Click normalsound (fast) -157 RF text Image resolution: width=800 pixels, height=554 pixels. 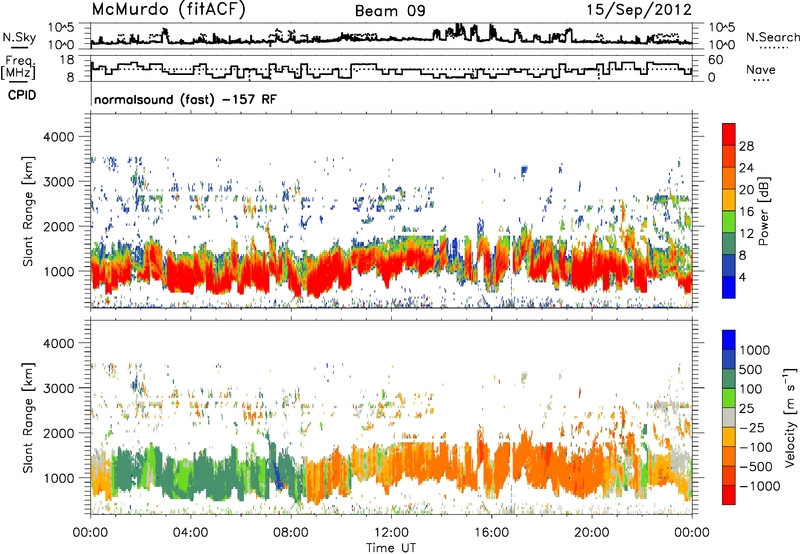(x=185, y=99)
